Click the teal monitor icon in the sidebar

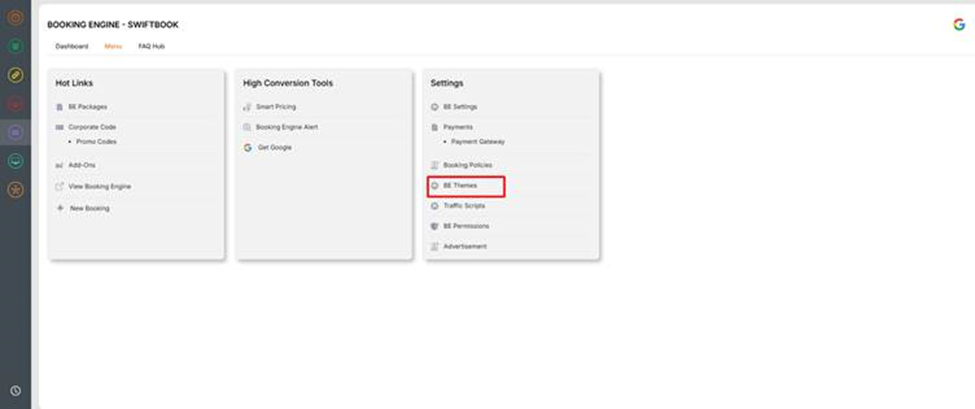pyautogui.click(x=15, y=160)
